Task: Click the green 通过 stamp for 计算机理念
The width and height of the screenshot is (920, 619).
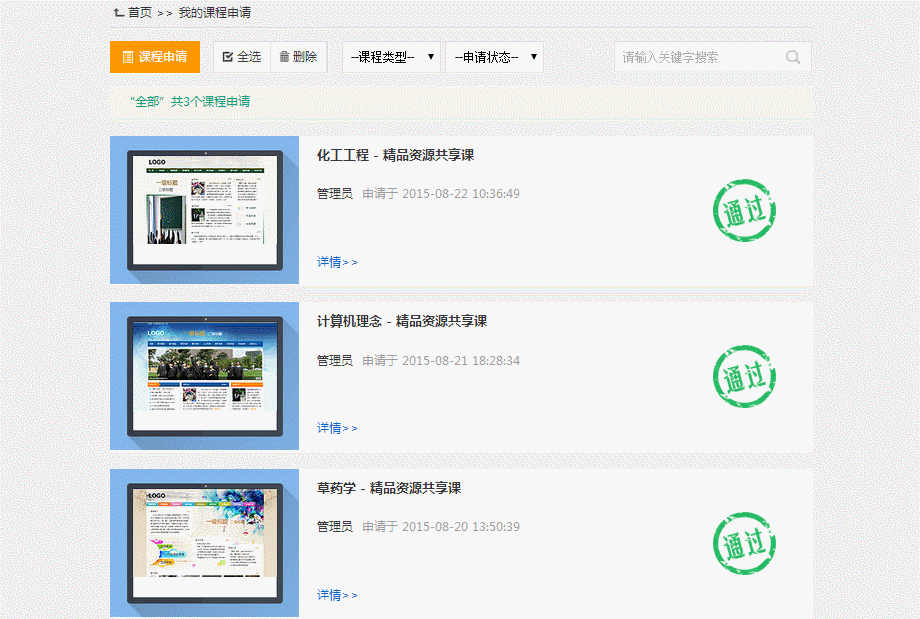Action: (744, 377)
